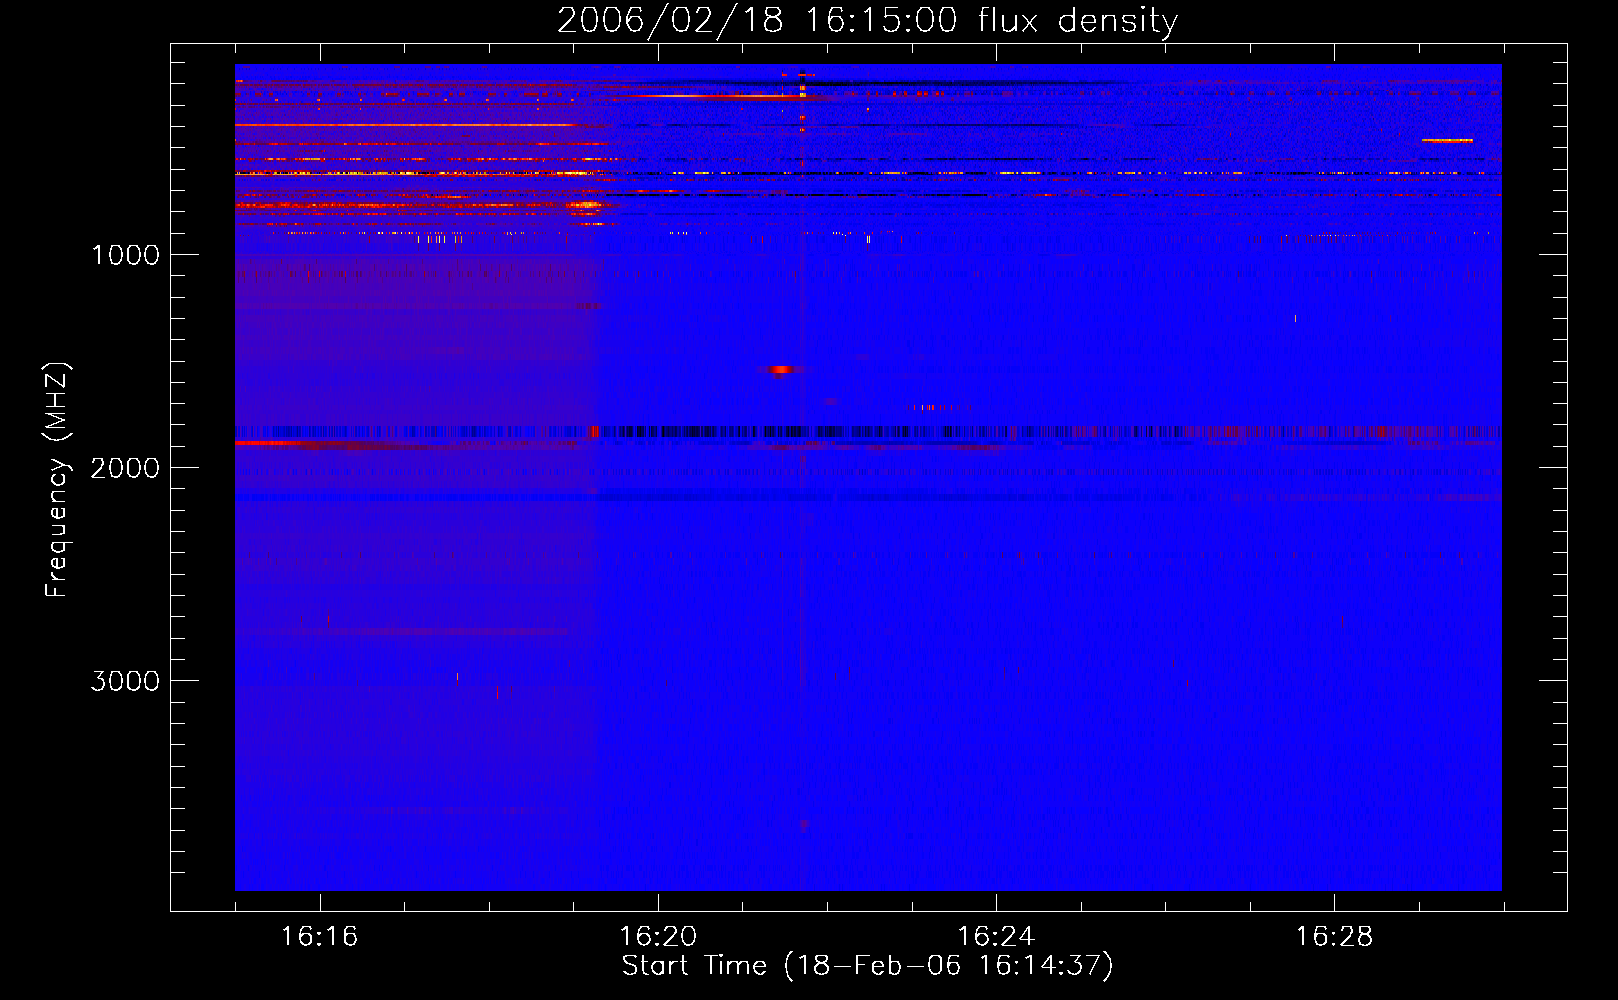Click the 16:20 time tick label
This screenshot has width=1618, height=1000.
click(658, 936)
